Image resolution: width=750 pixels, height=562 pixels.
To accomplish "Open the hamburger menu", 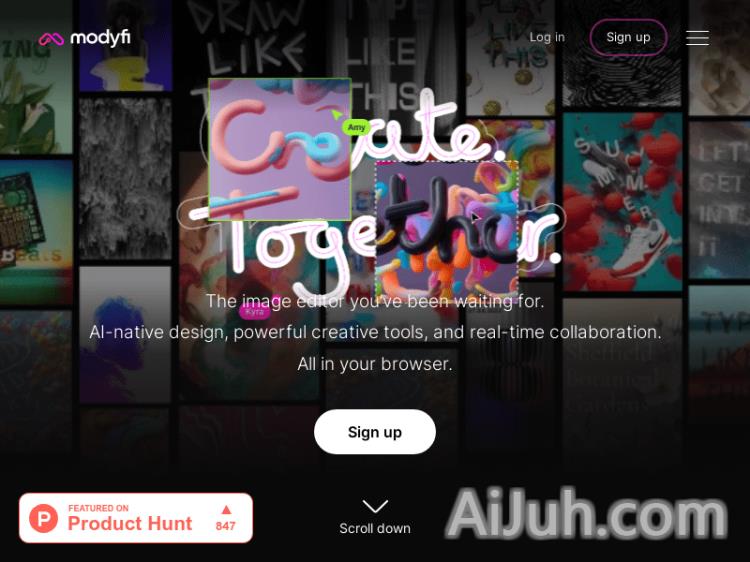I will [697, 38].
